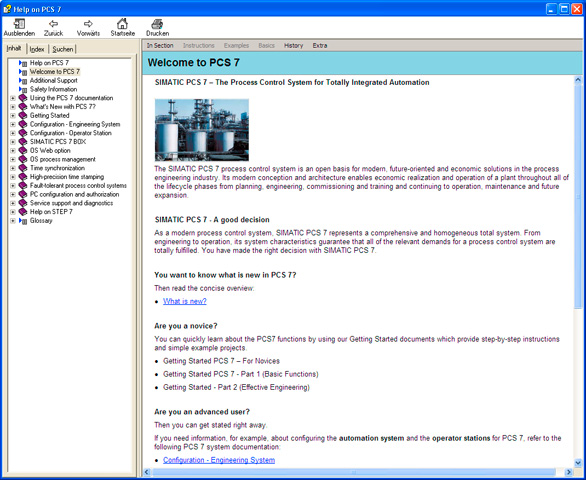Click the Help on PCS 7 titlebar icon
586x480 pixels.
coord(7,8)
